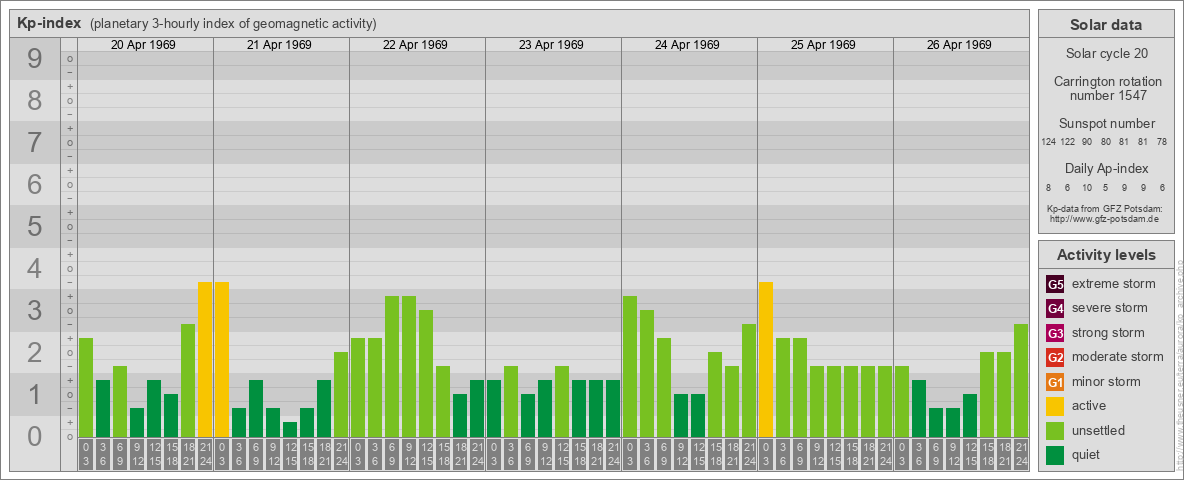The width and height of the screenshot is (1184, 480).
Task: Click the G3 strong storm badge
Action: [x=1055, y=333]
